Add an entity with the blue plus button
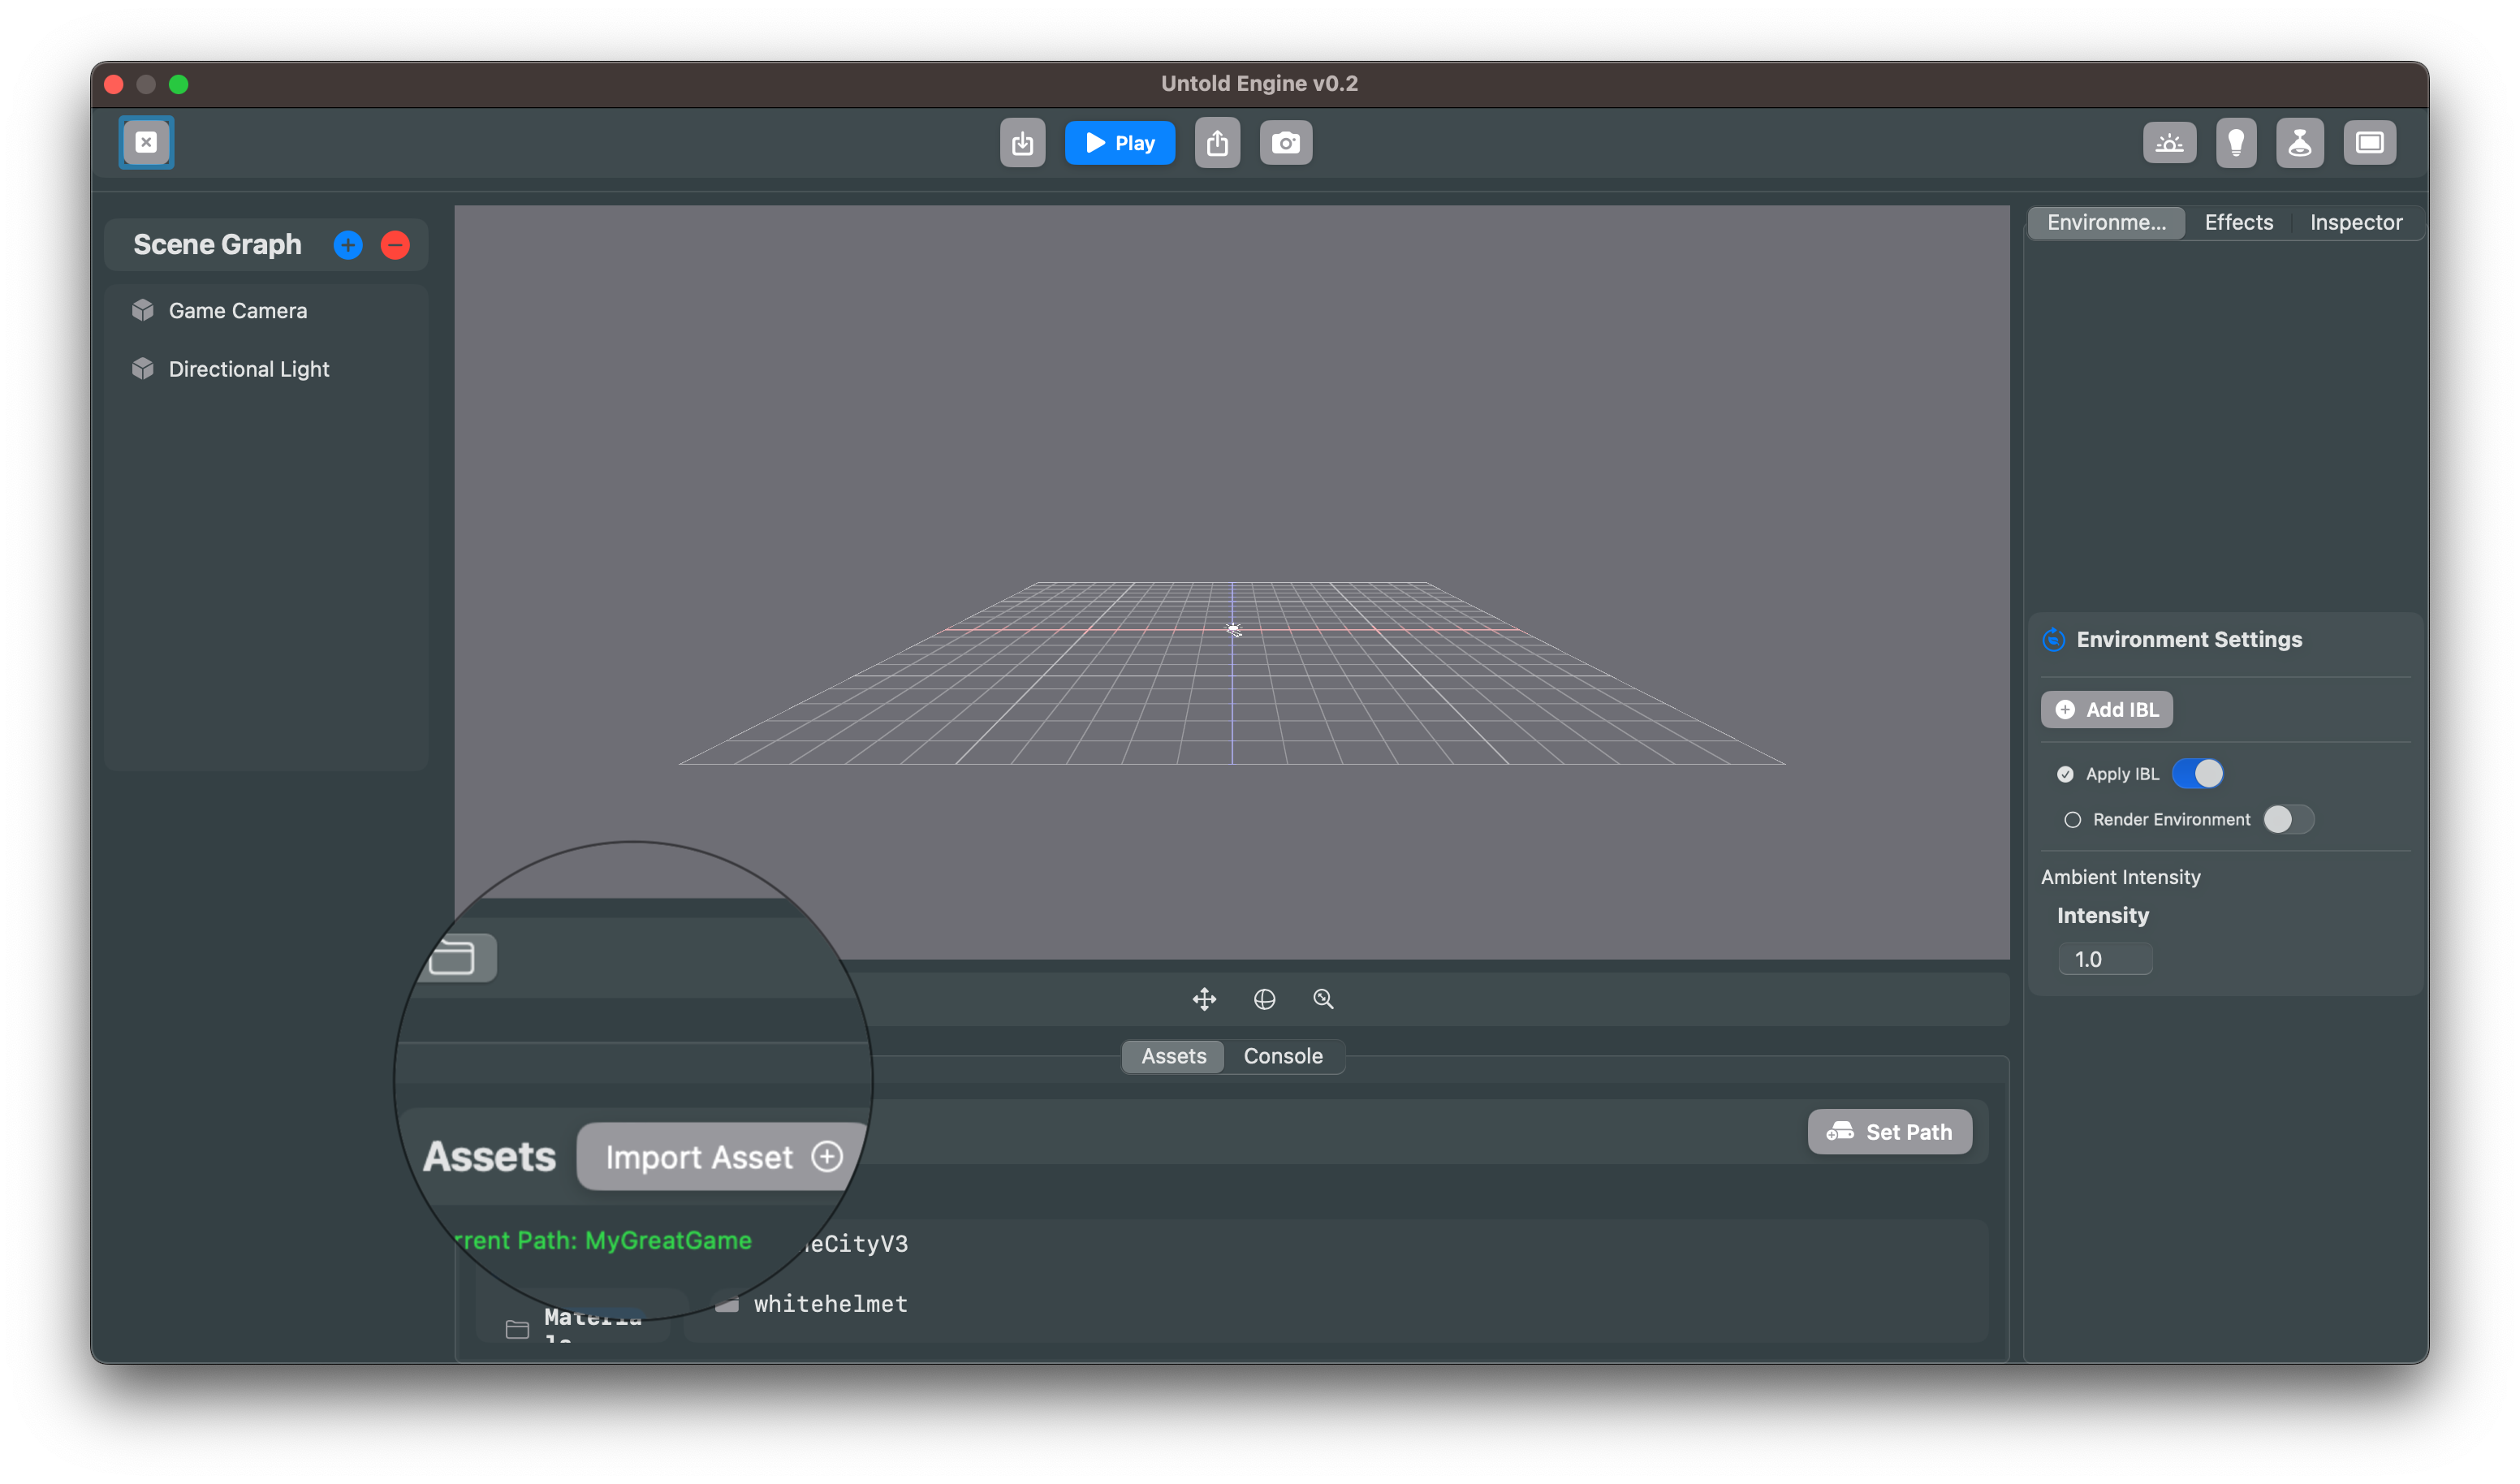Image resolution: width=2520 pixels, height=1484 pixels. 347,245
